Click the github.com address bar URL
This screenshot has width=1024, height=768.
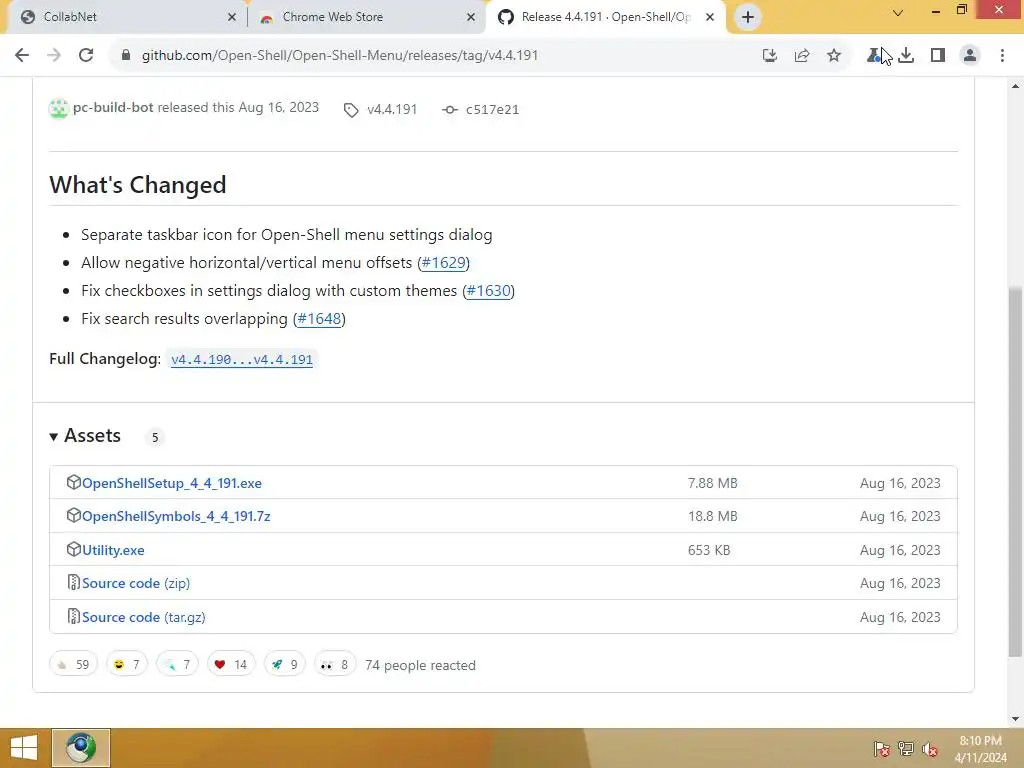[x=340, y=56]
